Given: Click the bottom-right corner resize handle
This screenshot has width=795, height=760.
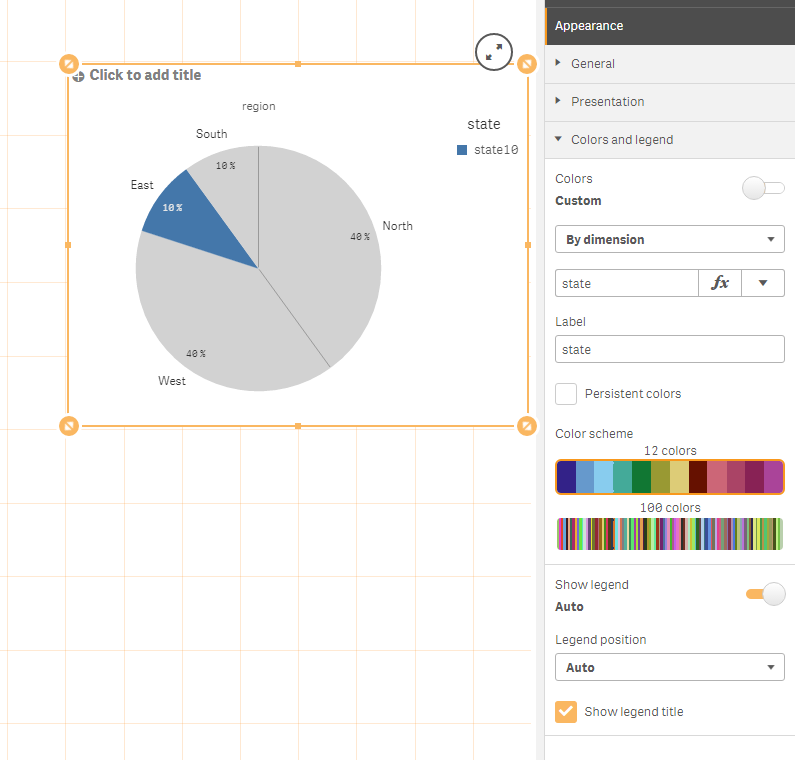Looking at the screenshot, I should [527, 426].
